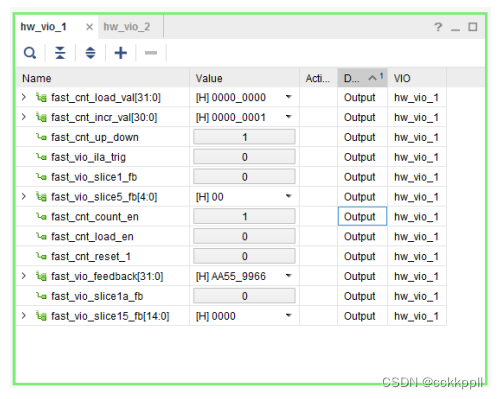
Task: Click the fast_vio_ila_trig signal name
Action: [x=88, y=157]
